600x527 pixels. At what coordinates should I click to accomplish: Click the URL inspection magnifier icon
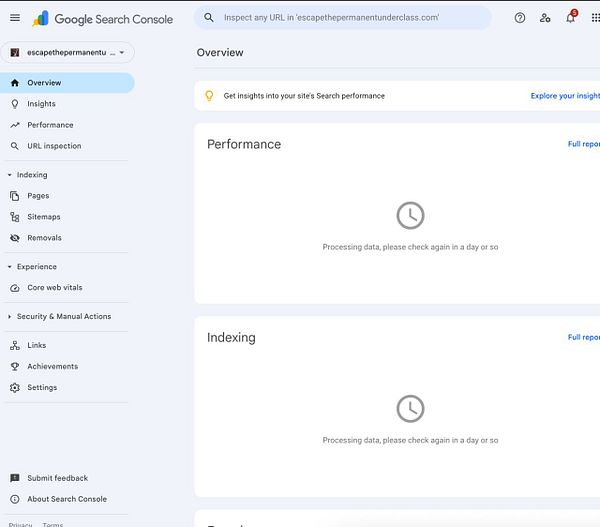point(15,146)
